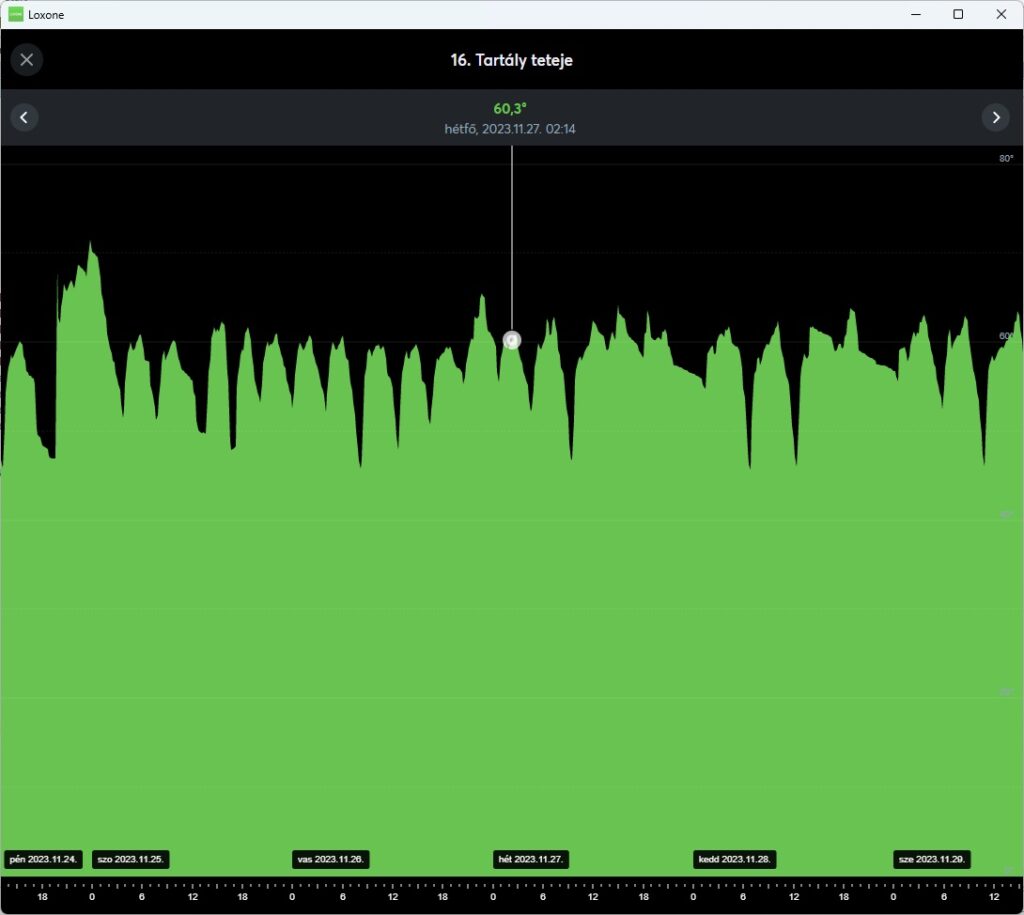Close the Tartály teteje statistics view
This screenshot has width=1024, height=915.
coord(27,60)
